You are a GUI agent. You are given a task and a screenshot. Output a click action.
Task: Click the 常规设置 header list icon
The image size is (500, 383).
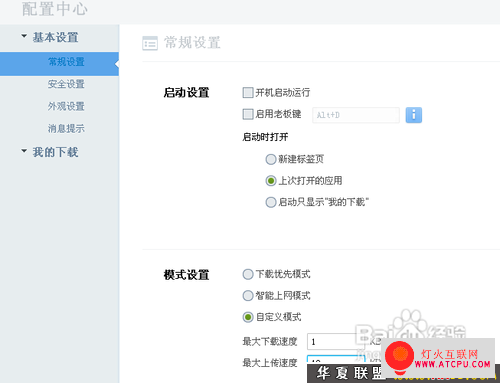pos(150,43)
